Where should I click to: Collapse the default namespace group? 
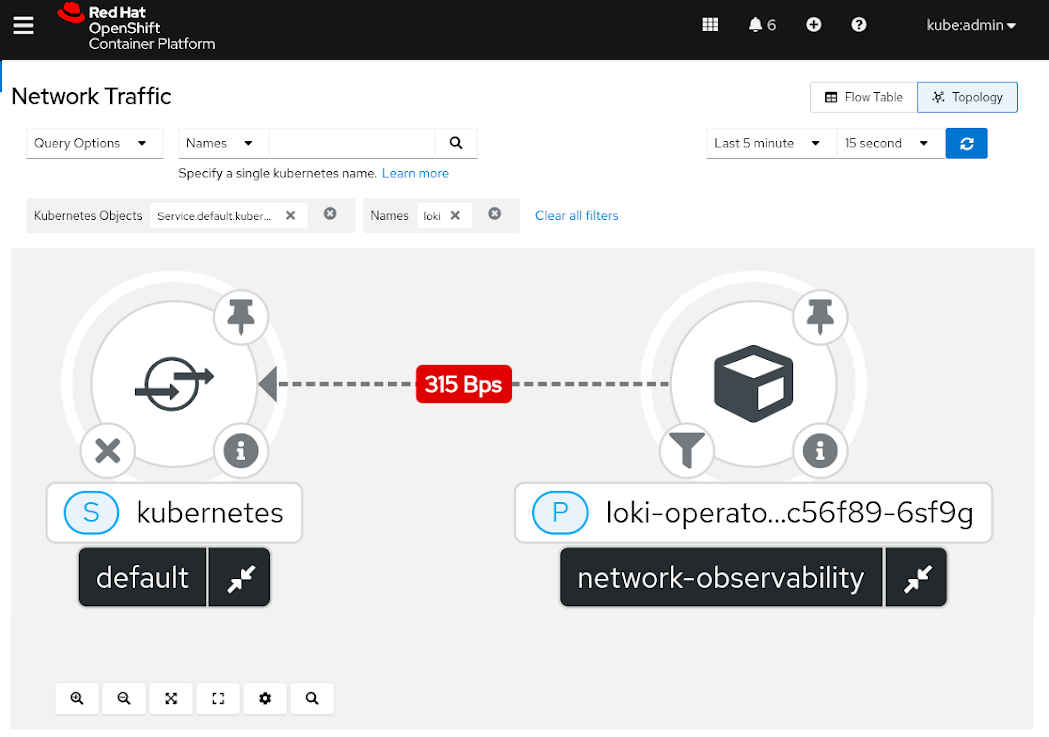[x=239, y=577]
